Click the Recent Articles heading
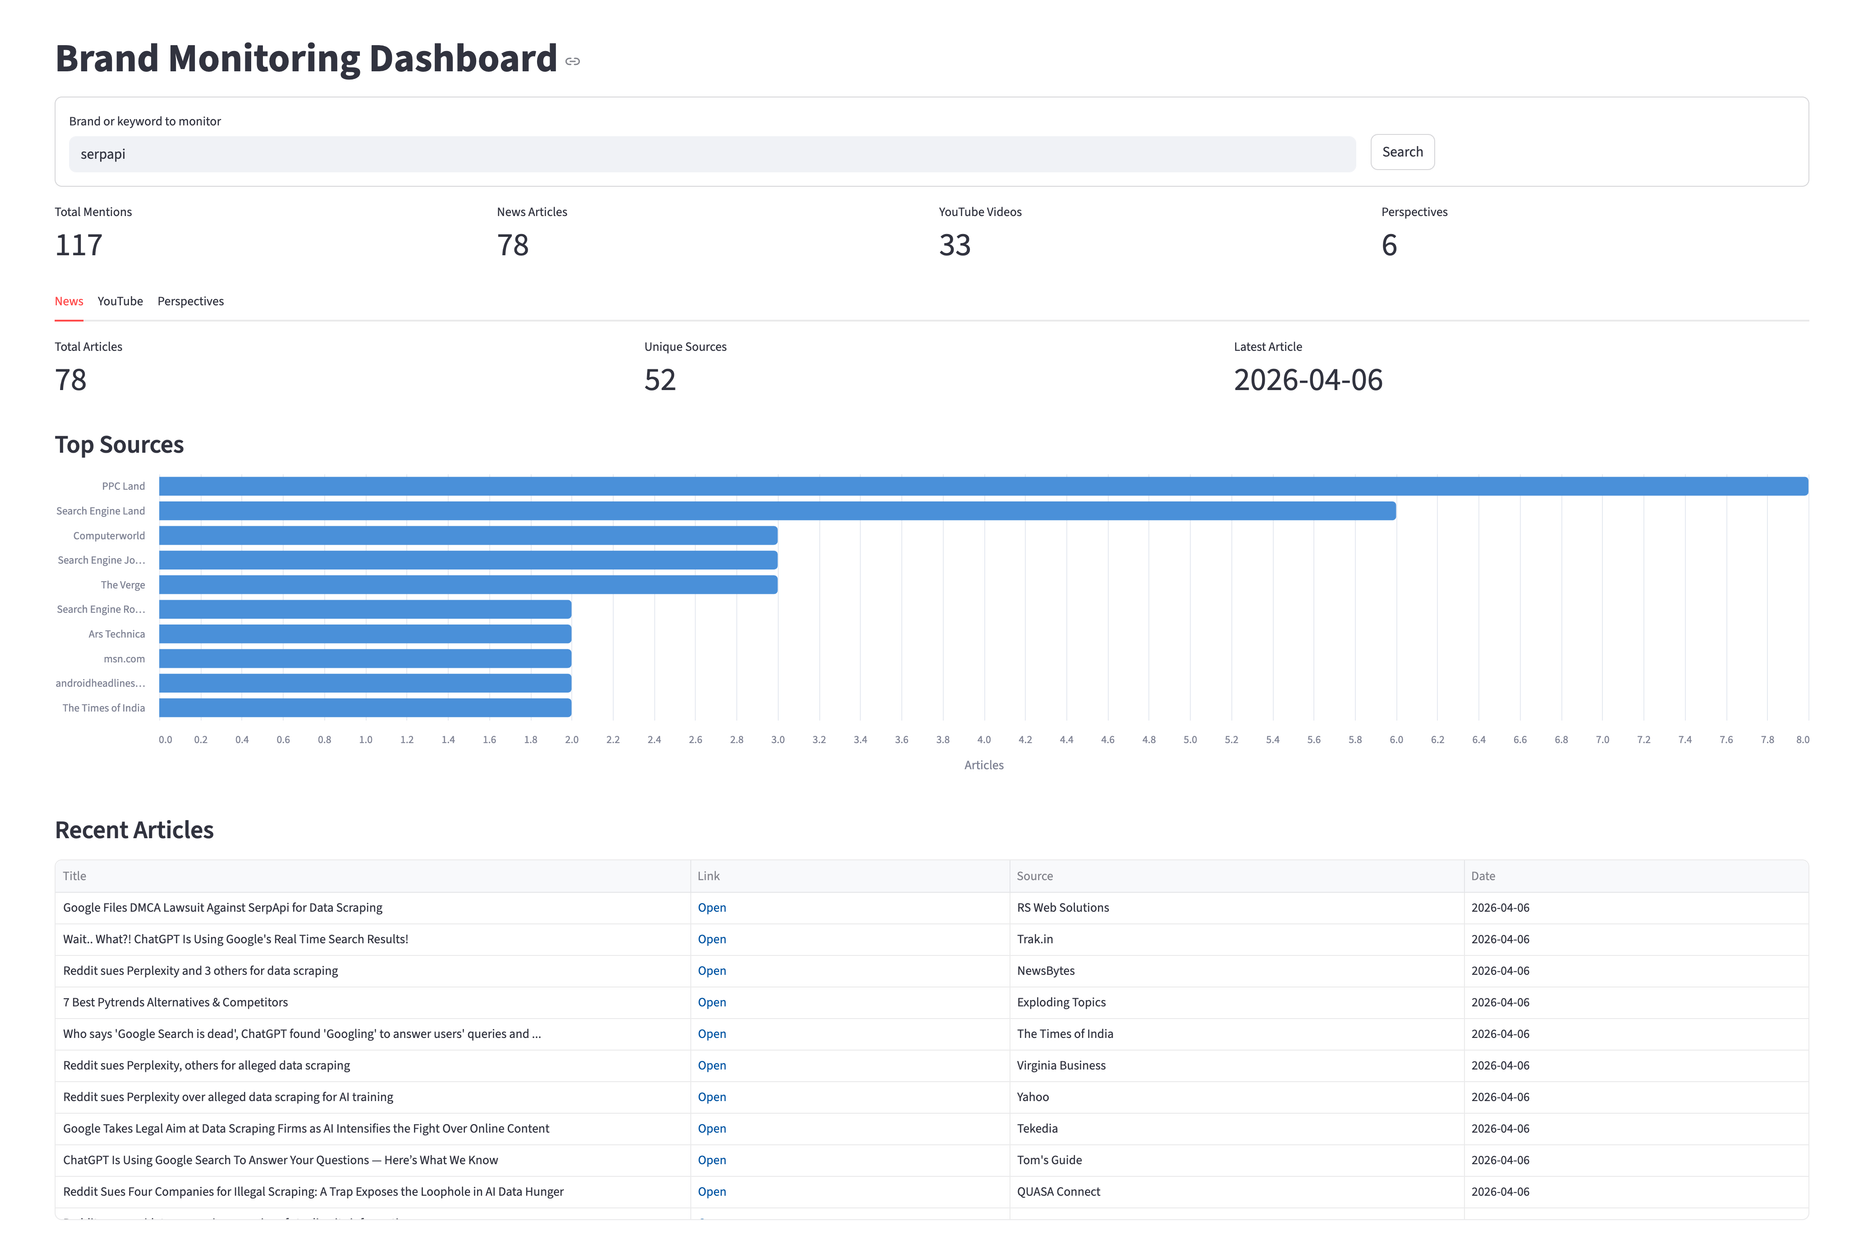This screenshot has width=1869, height=1242. [x=134, y=830]
